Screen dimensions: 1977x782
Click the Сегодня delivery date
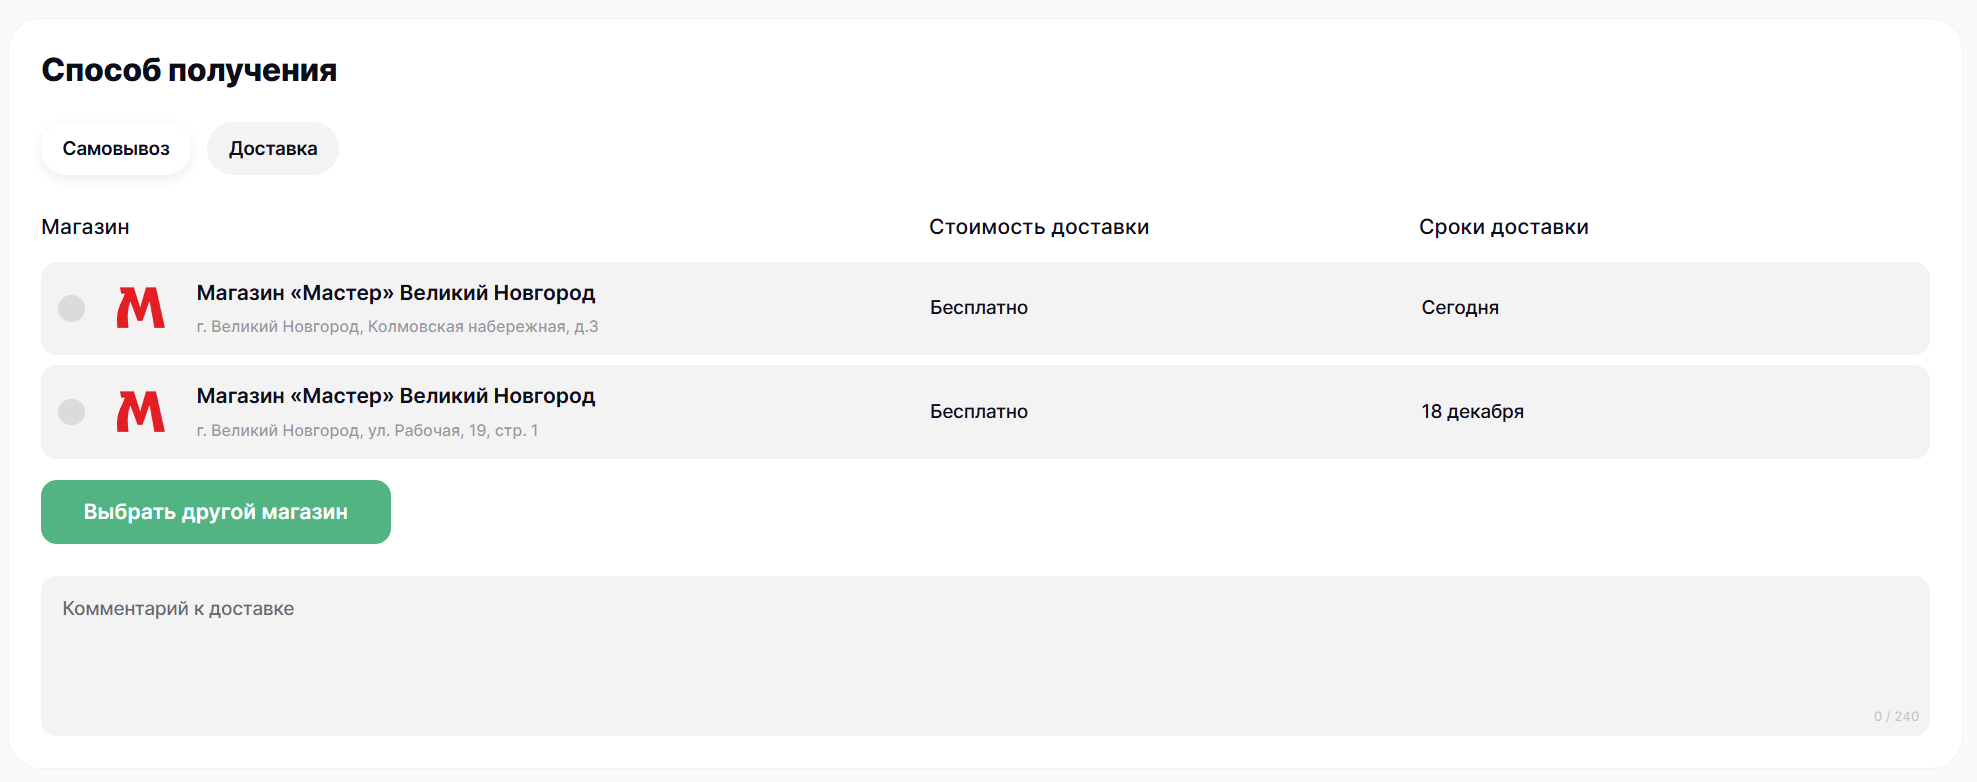click(x=1460, y=308)
